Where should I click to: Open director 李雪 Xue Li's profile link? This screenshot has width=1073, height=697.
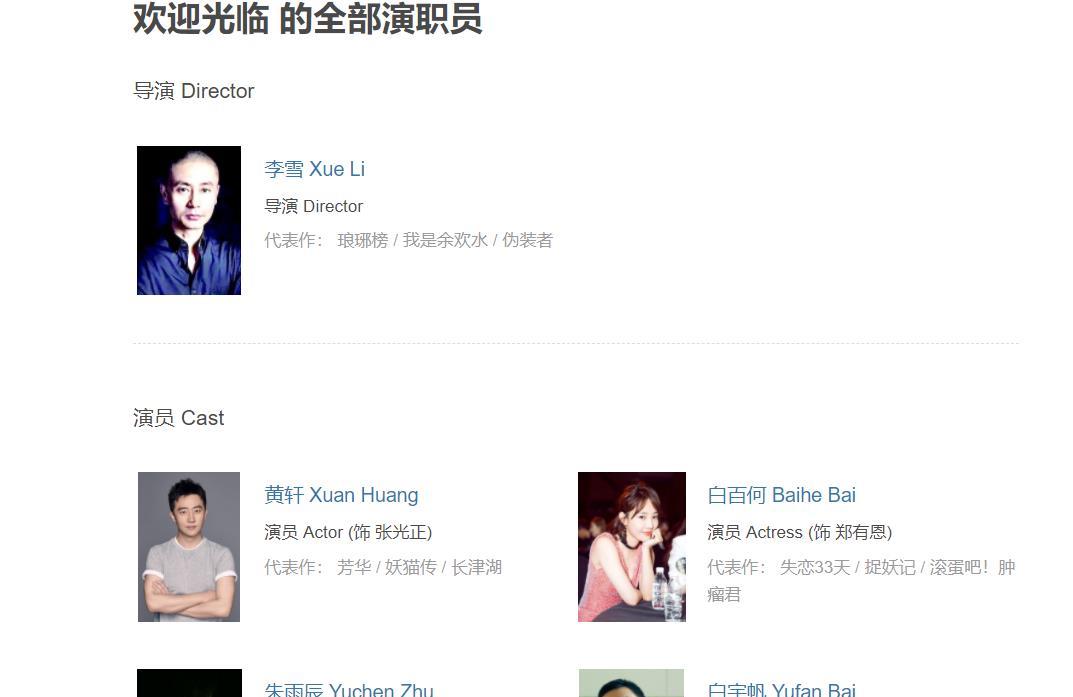315,169
